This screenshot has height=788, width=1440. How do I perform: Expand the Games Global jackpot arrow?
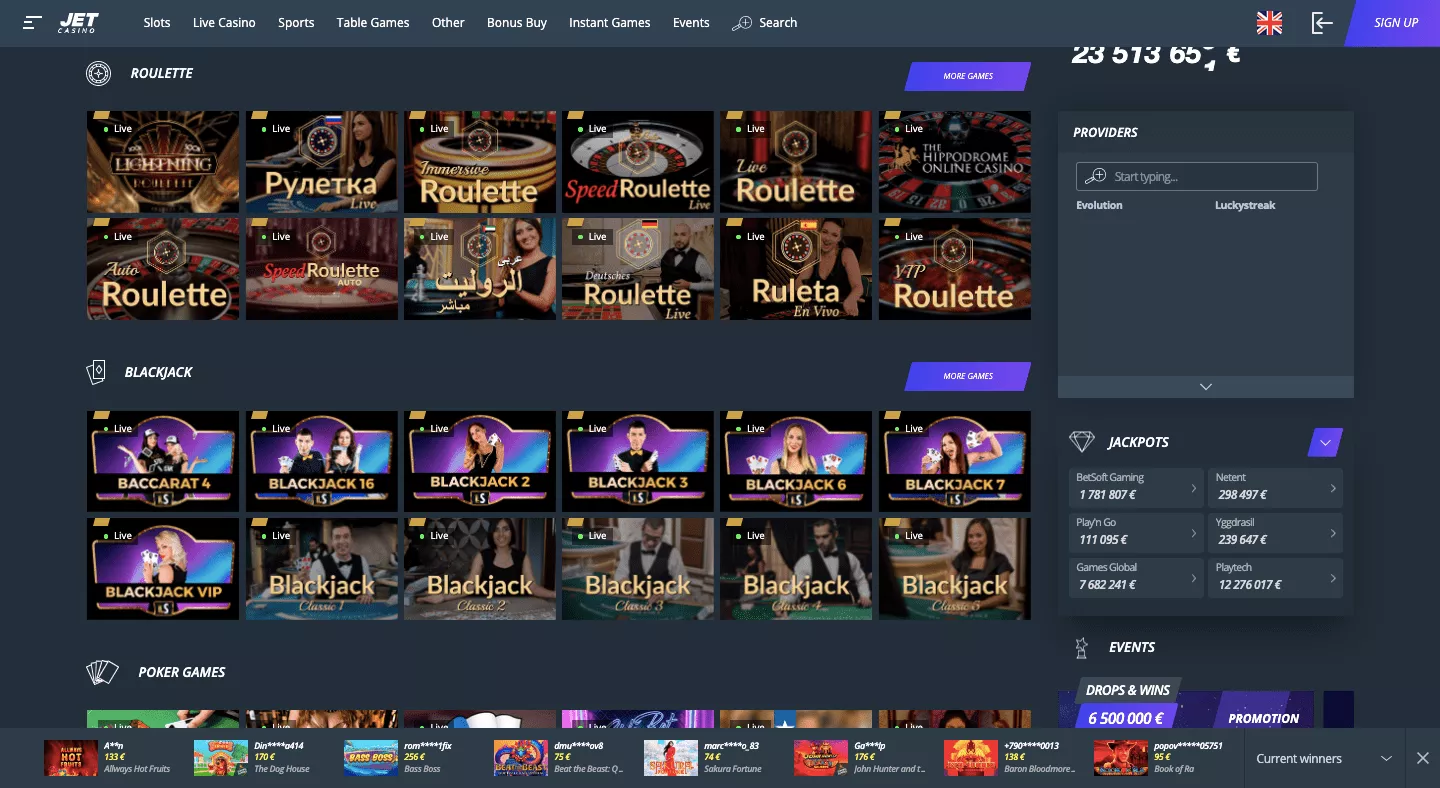pos(1193,578)
